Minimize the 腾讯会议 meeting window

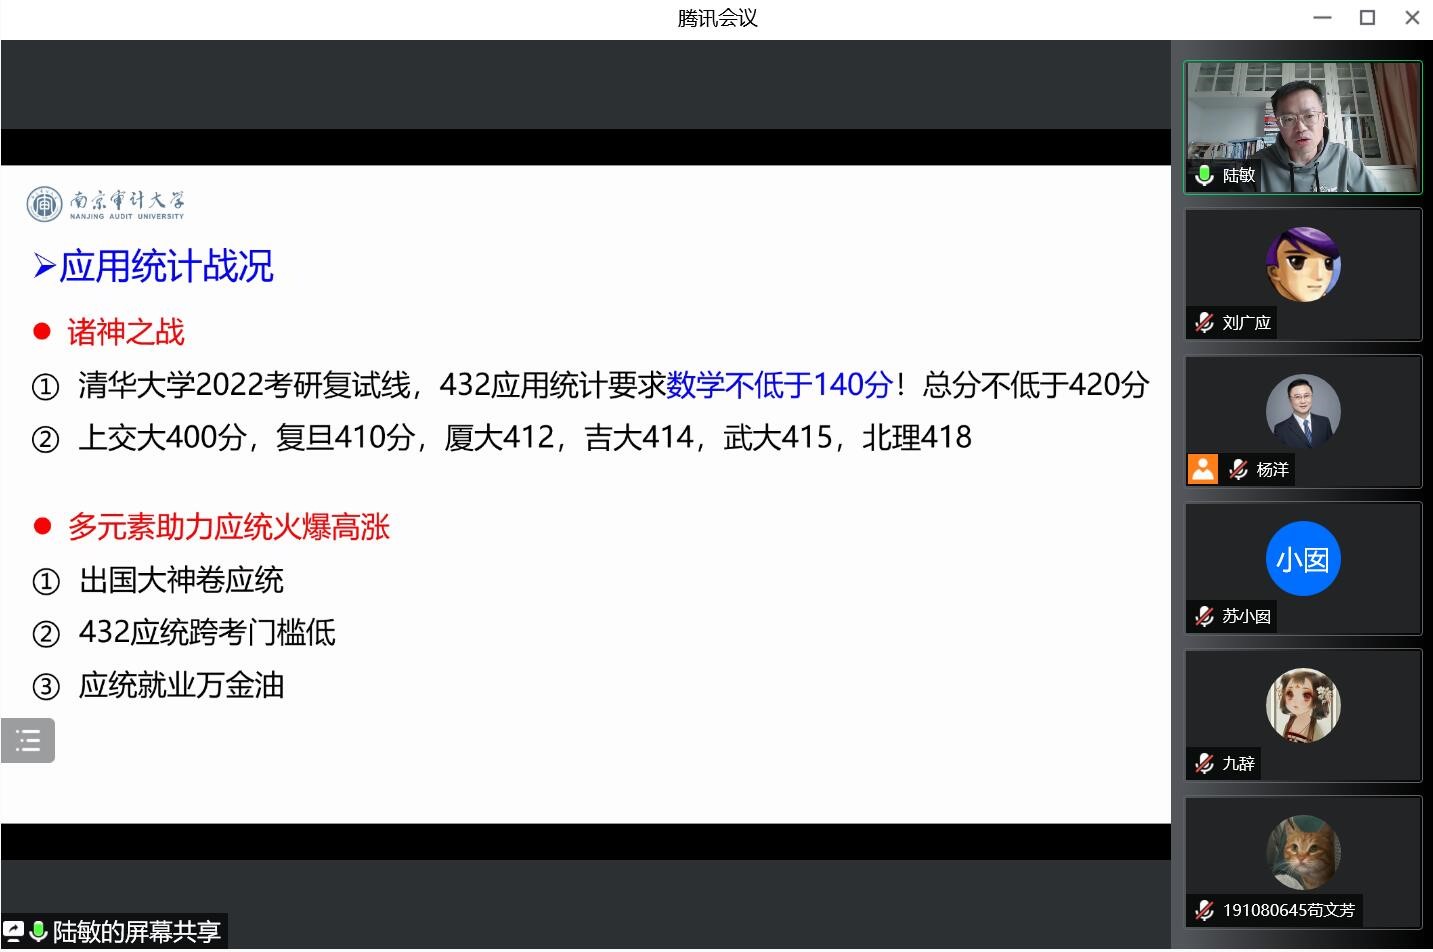click(1322, 18)
